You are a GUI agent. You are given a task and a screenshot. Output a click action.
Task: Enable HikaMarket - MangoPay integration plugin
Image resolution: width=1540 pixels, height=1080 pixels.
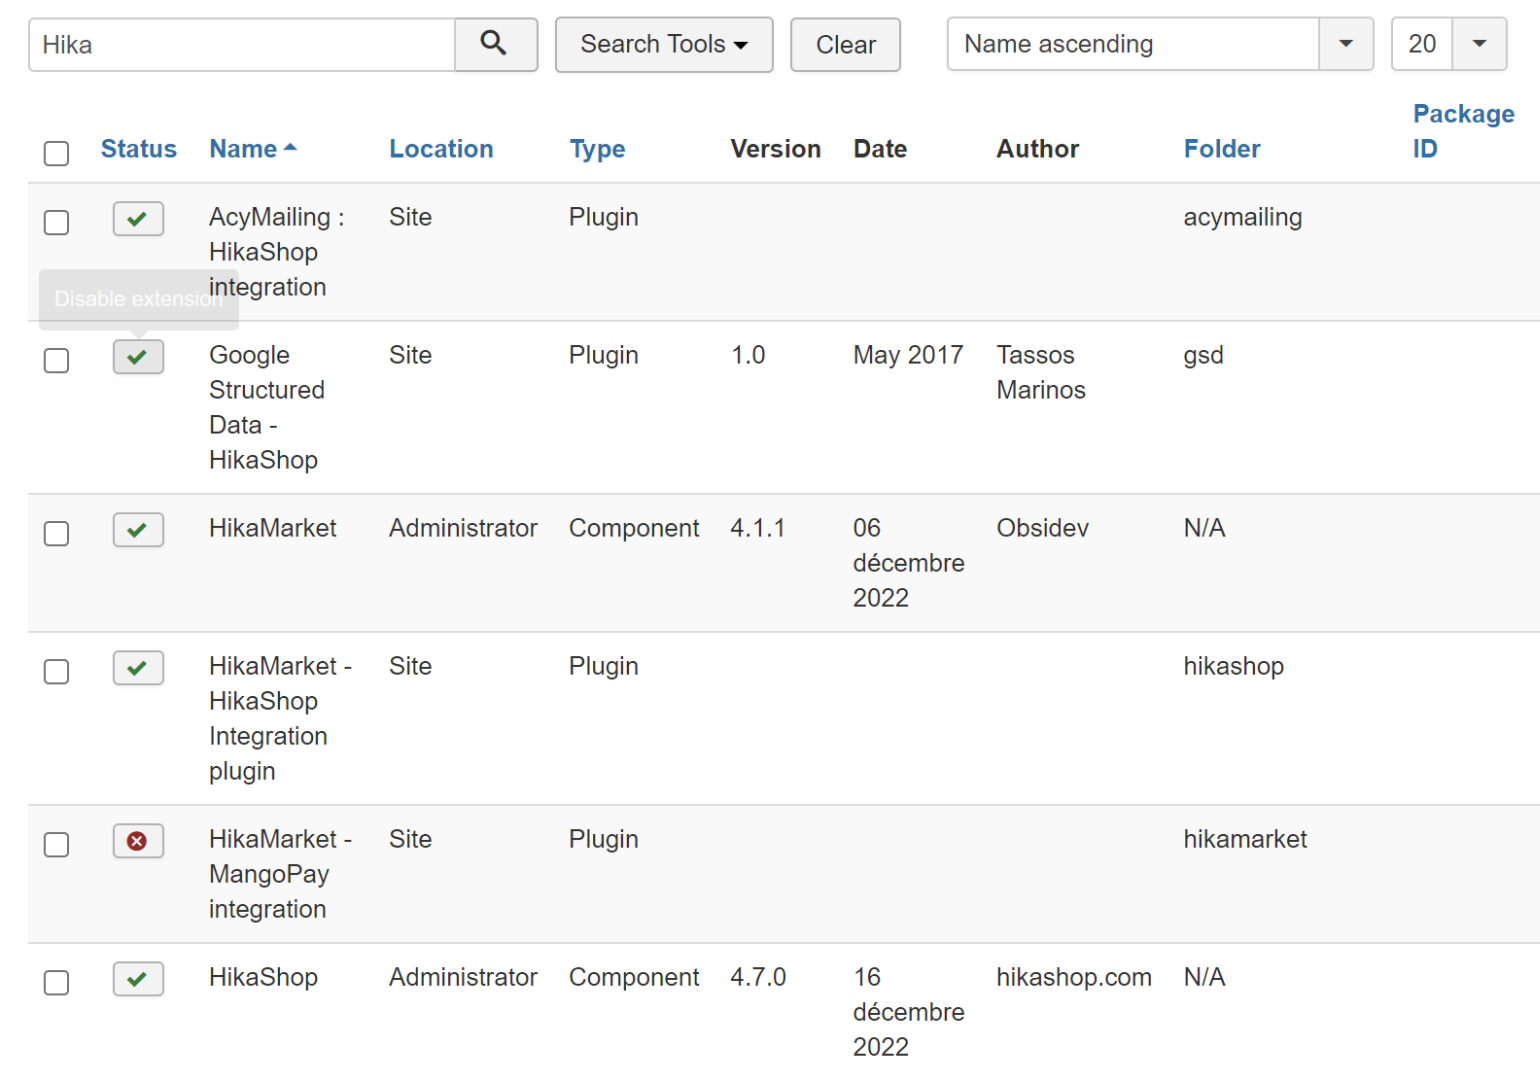point(138,841)
